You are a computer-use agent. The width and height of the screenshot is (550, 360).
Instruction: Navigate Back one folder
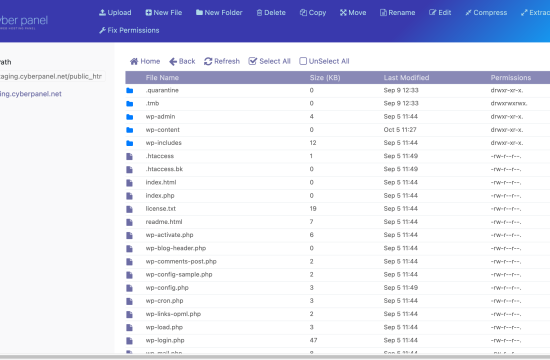coord(182,61)
